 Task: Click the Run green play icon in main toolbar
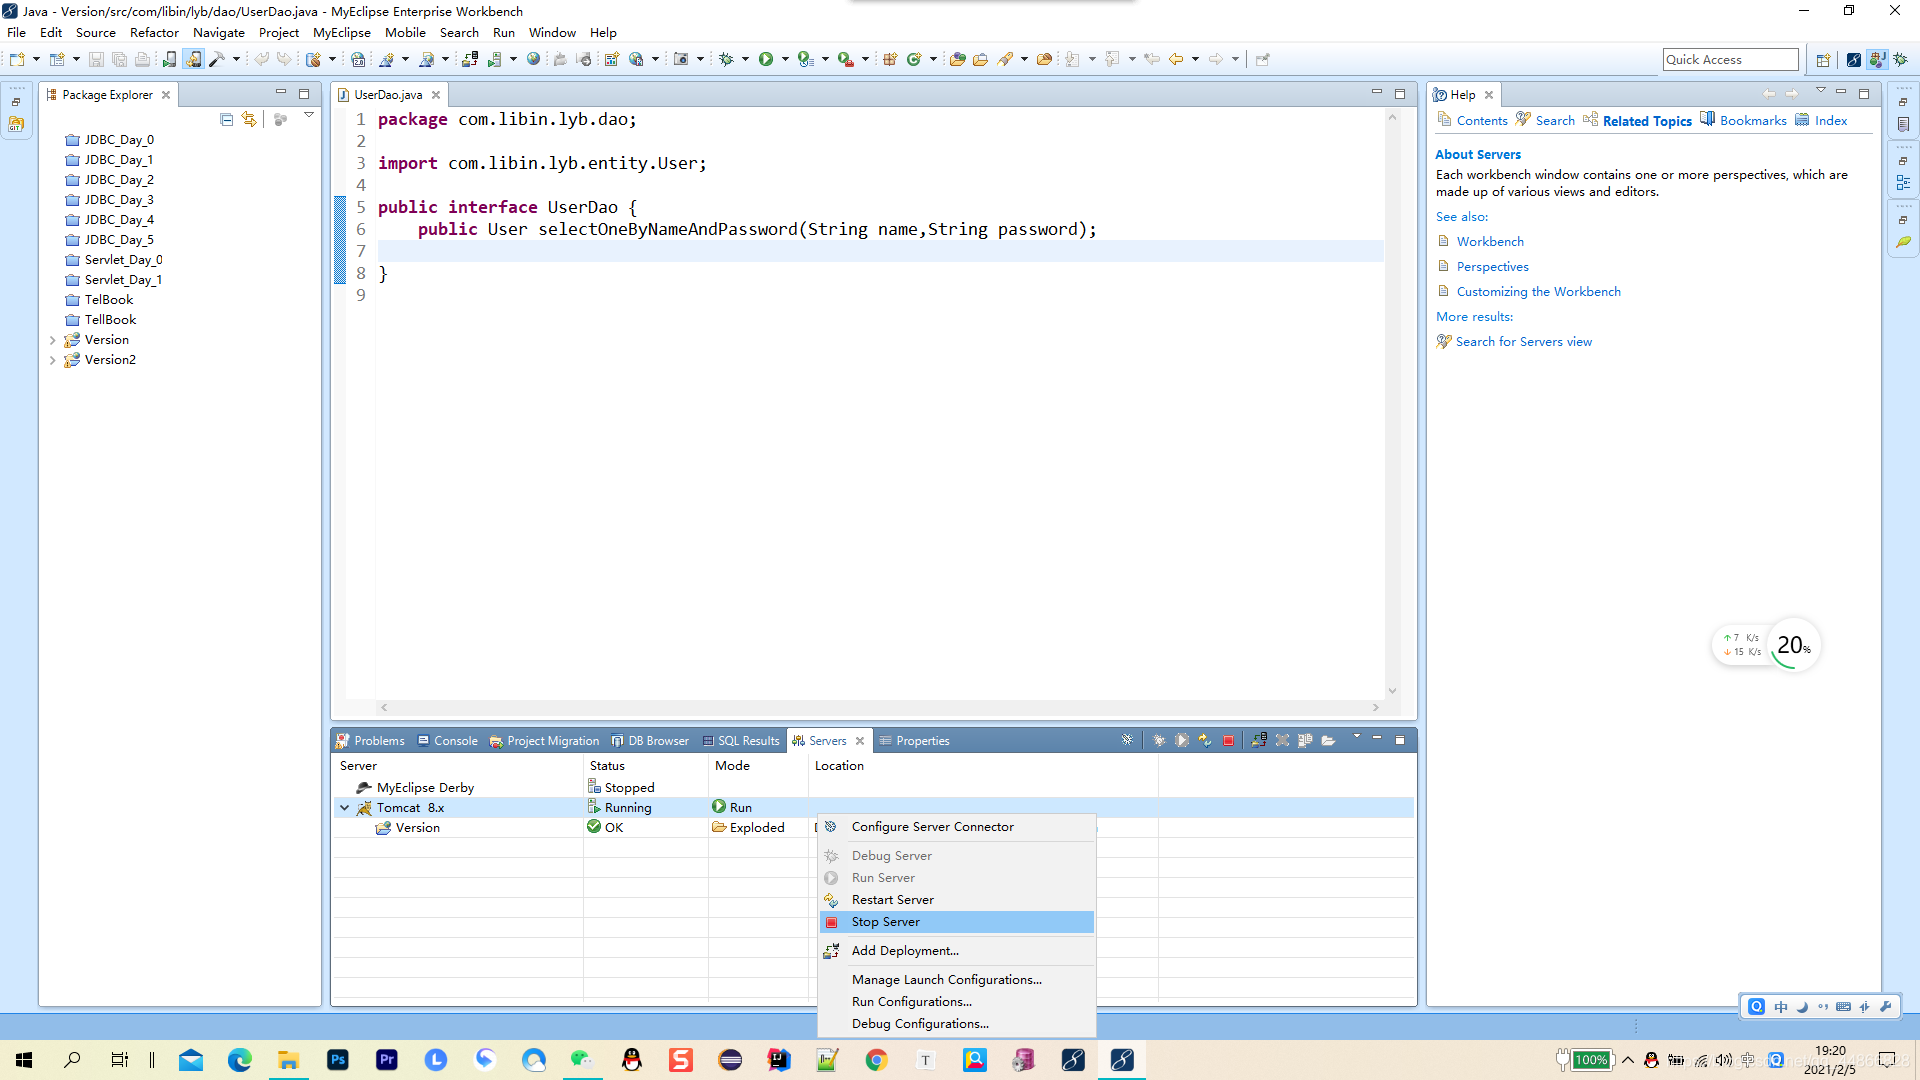[x=765, y=60]
